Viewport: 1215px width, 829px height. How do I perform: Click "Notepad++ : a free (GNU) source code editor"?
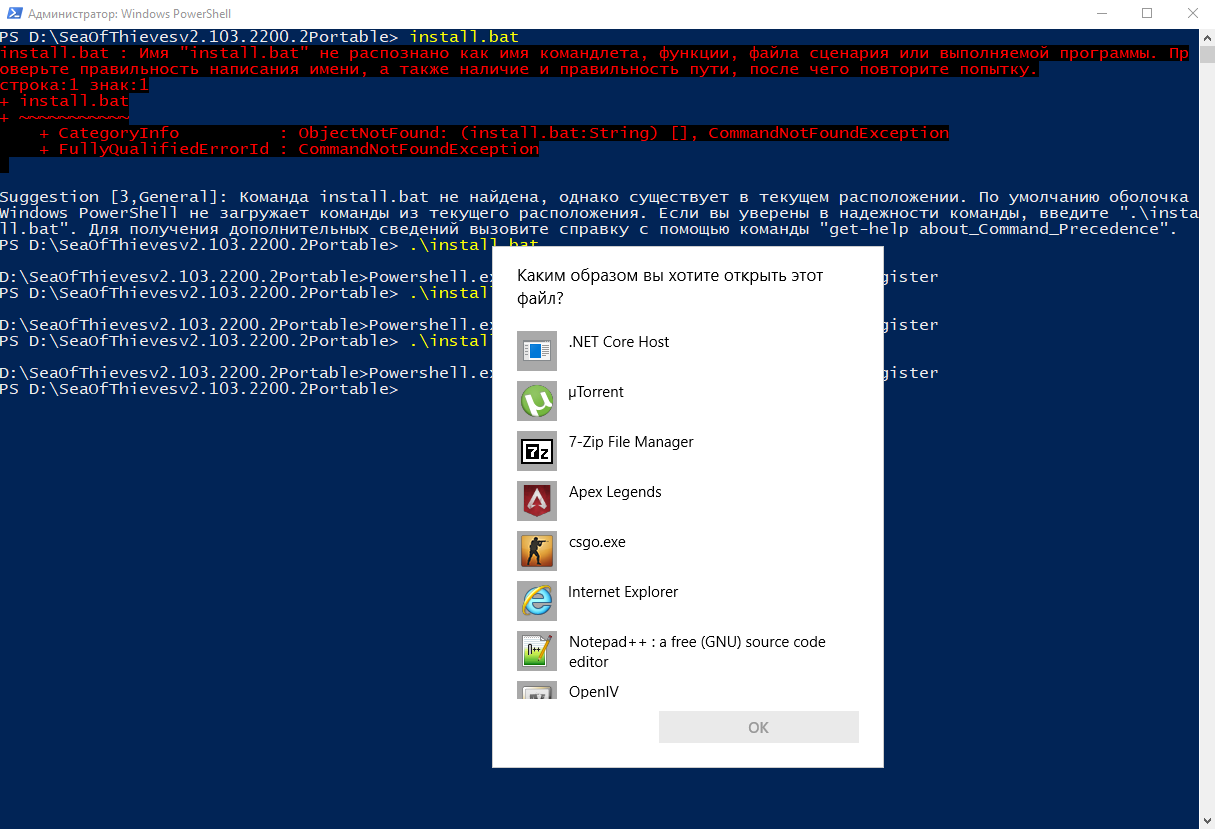click(697, 652)
